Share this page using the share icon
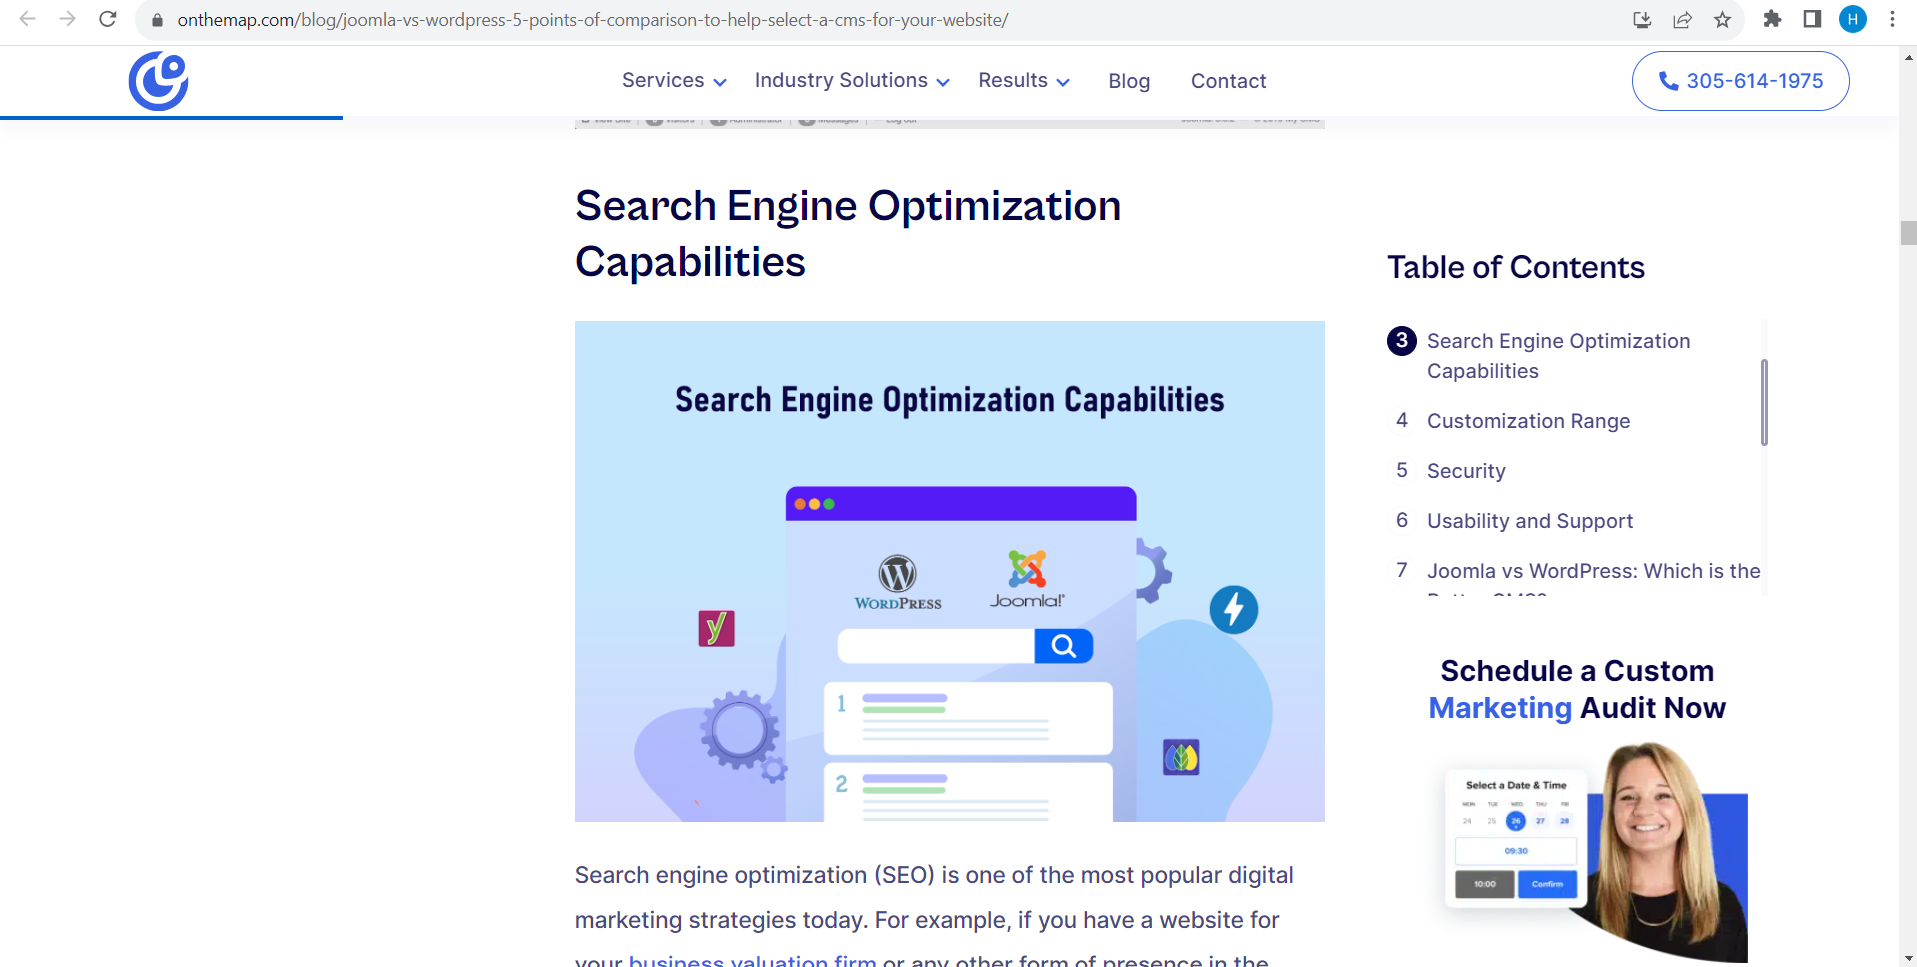 point(1682,20)
